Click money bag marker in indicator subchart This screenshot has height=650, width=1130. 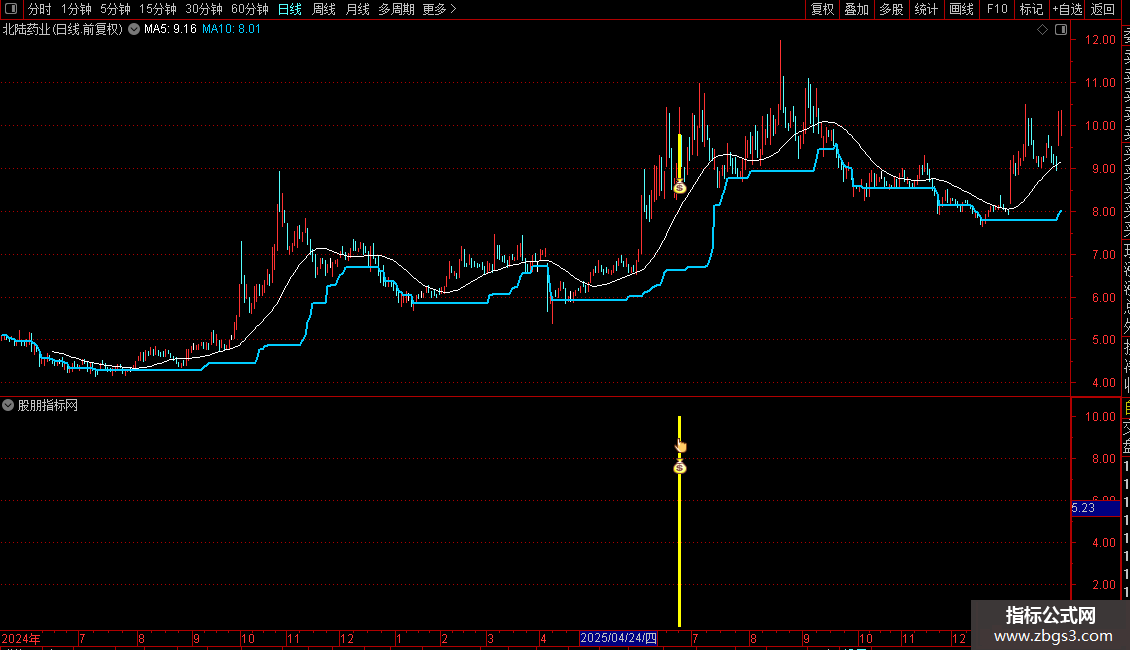[680, 467]
